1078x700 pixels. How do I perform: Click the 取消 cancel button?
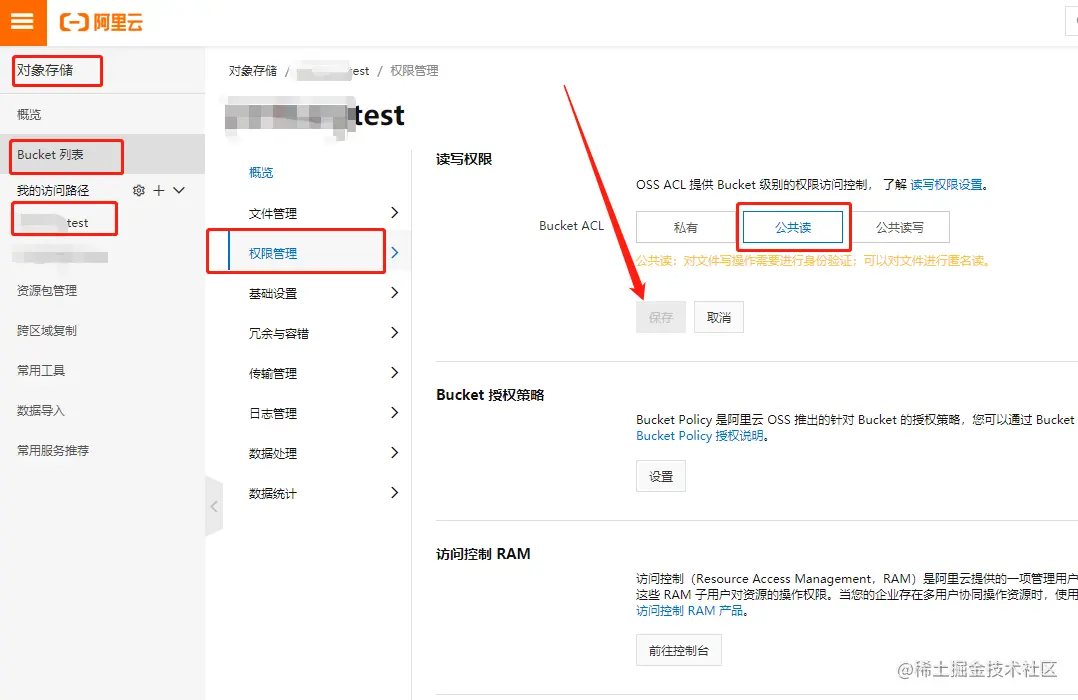coord(718,317)
